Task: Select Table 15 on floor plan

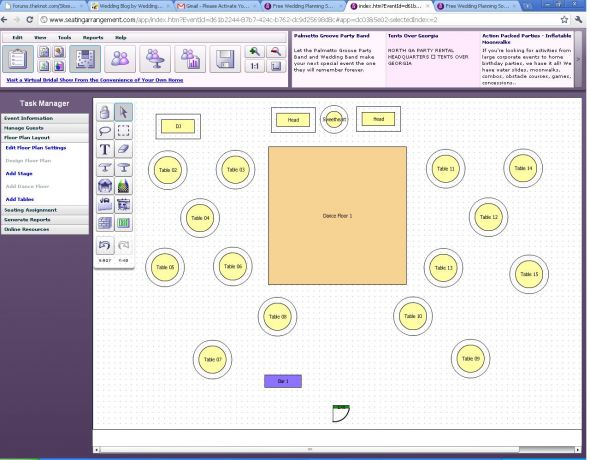Action: click(529, 274)
